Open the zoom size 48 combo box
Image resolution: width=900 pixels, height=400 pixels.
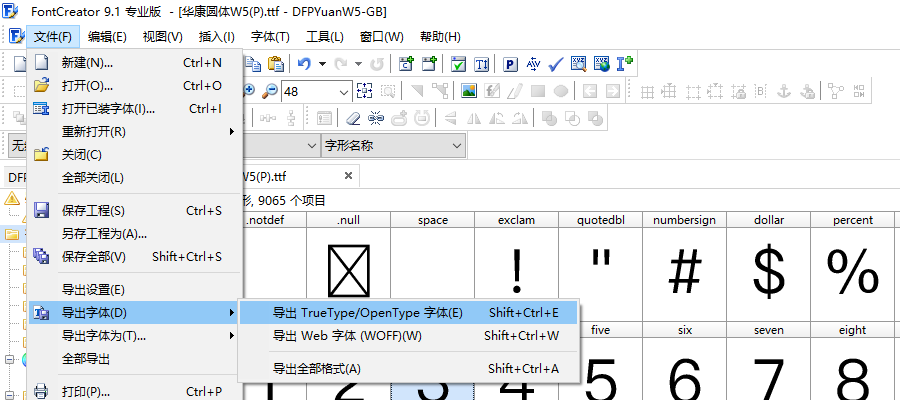(317, 91)
